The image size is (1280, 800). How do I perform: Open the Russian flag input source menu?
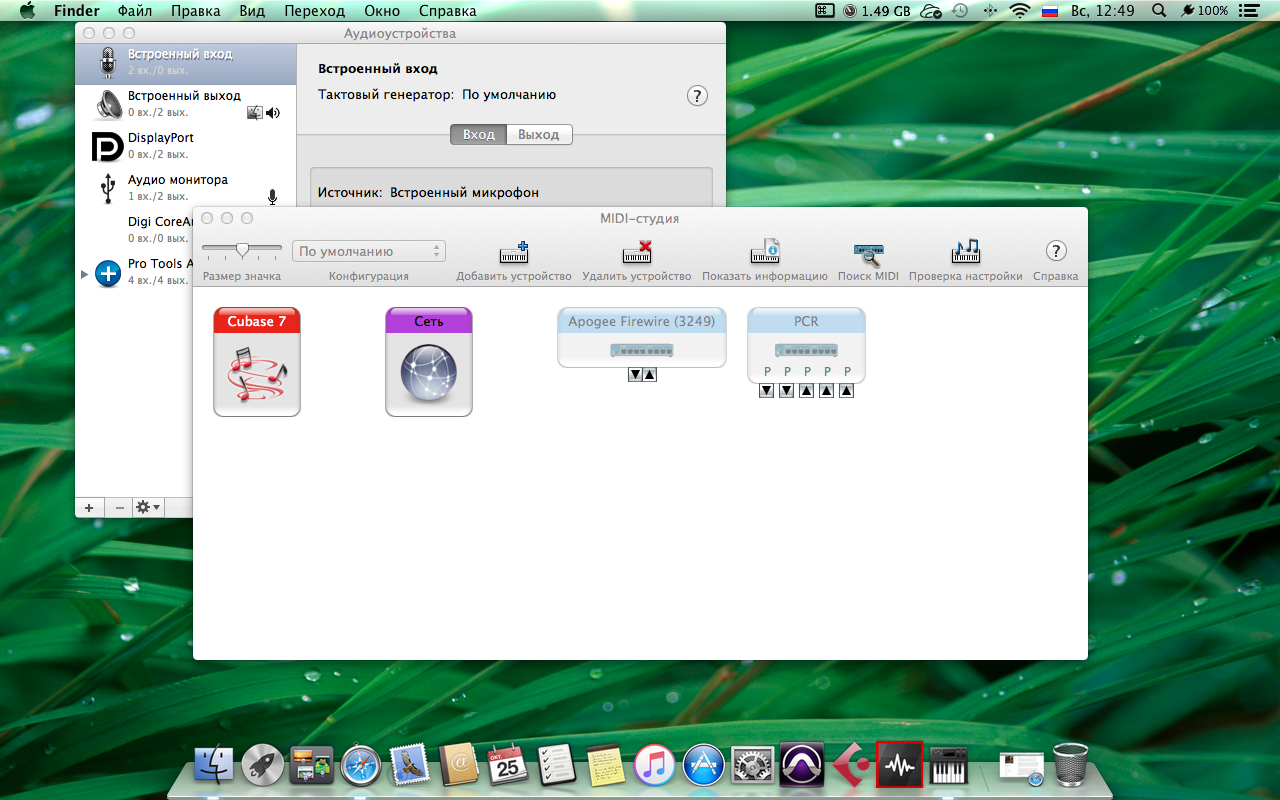pyautogui.click(x=1050, y=11)
